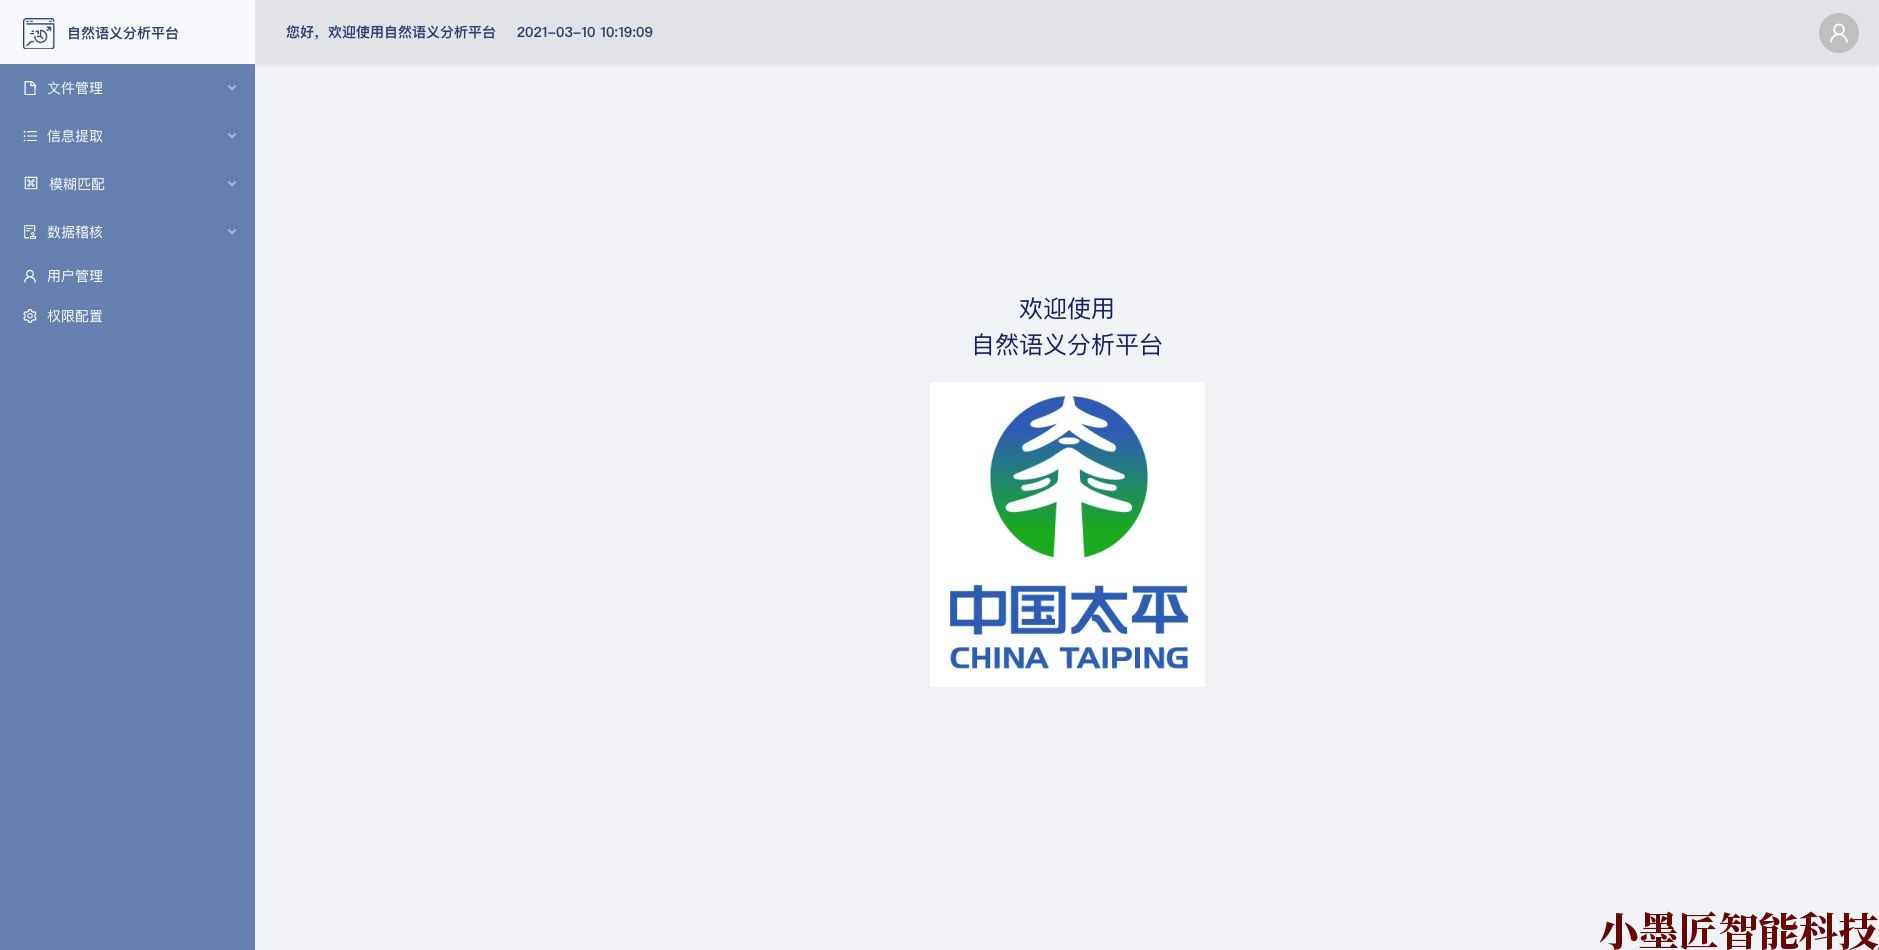Expand the 数据稽核 chevron arrow
The width and height of the screenshot is (1879, 950).
click(x=232, y=232)
